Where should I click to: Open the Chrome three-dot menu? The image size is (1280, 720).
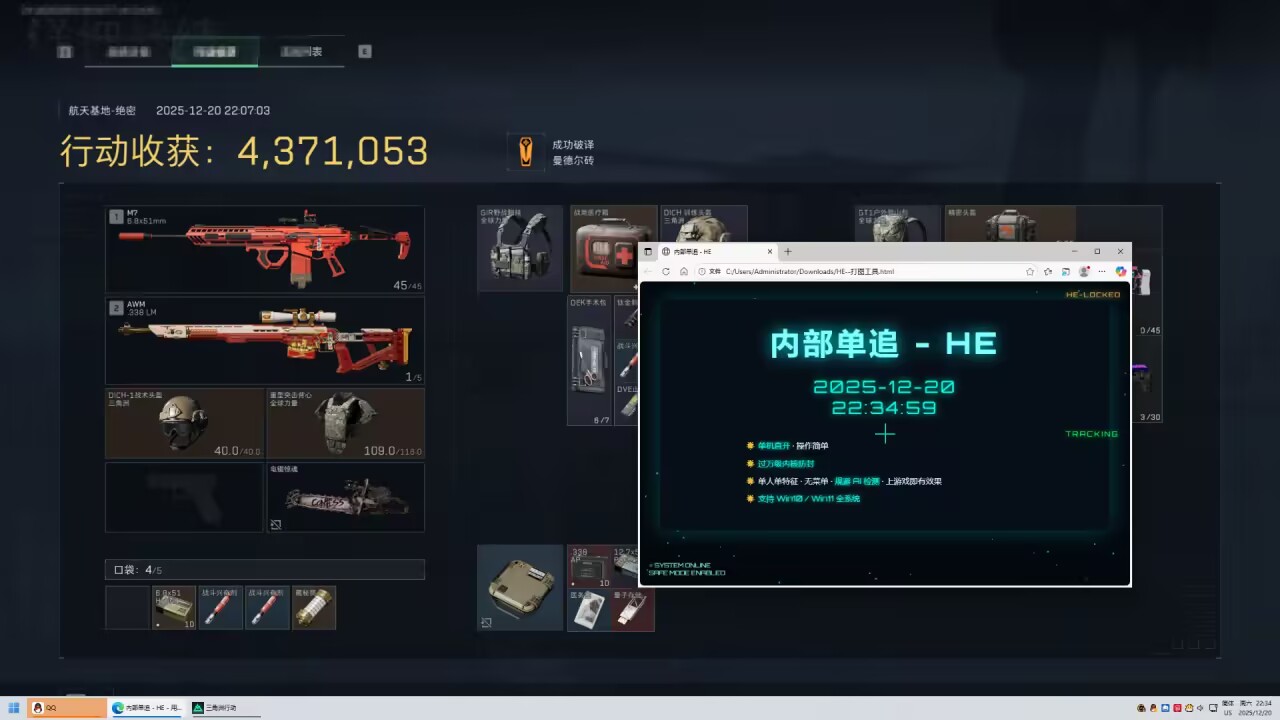(x=1101, y=271)
